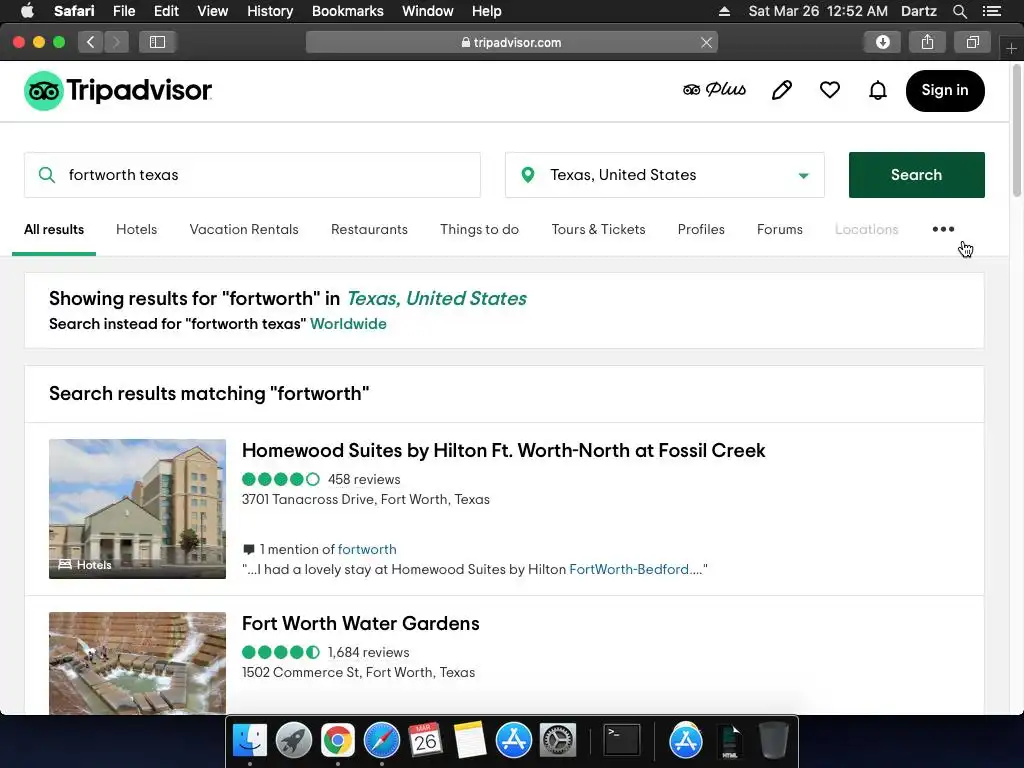Click the fortworth texas search field
Viewport: 1024px width, 768px height.
(x=252, y=175)
